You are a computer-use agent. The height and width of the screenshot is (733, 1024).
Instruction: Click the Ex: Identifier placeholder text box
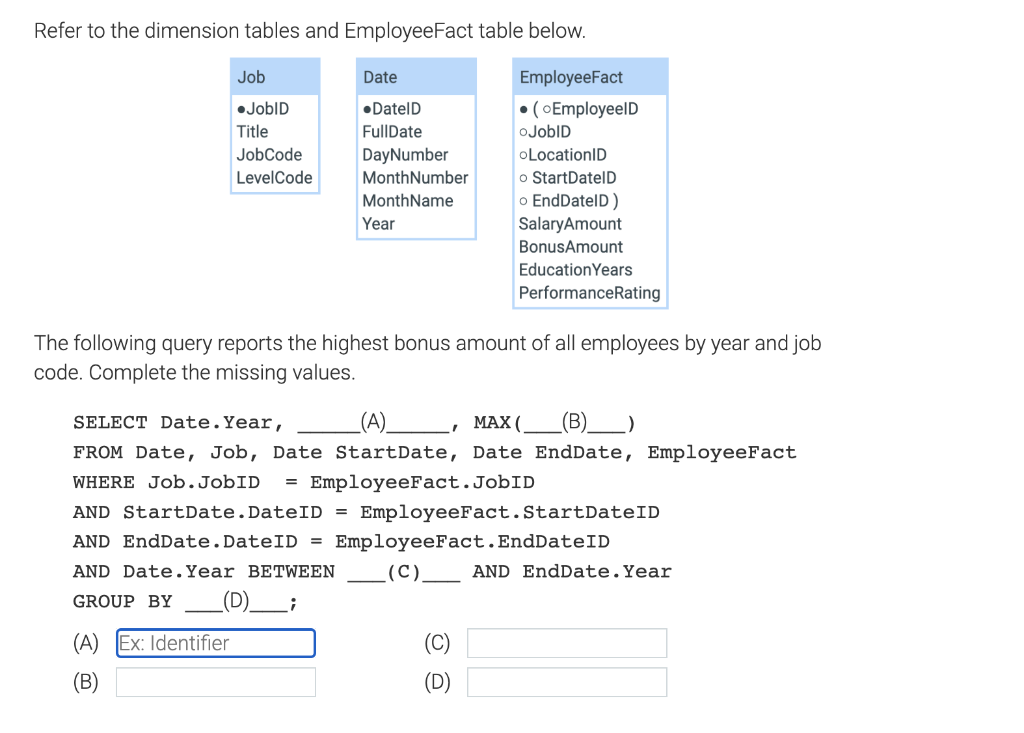click(x=215, y=643)
